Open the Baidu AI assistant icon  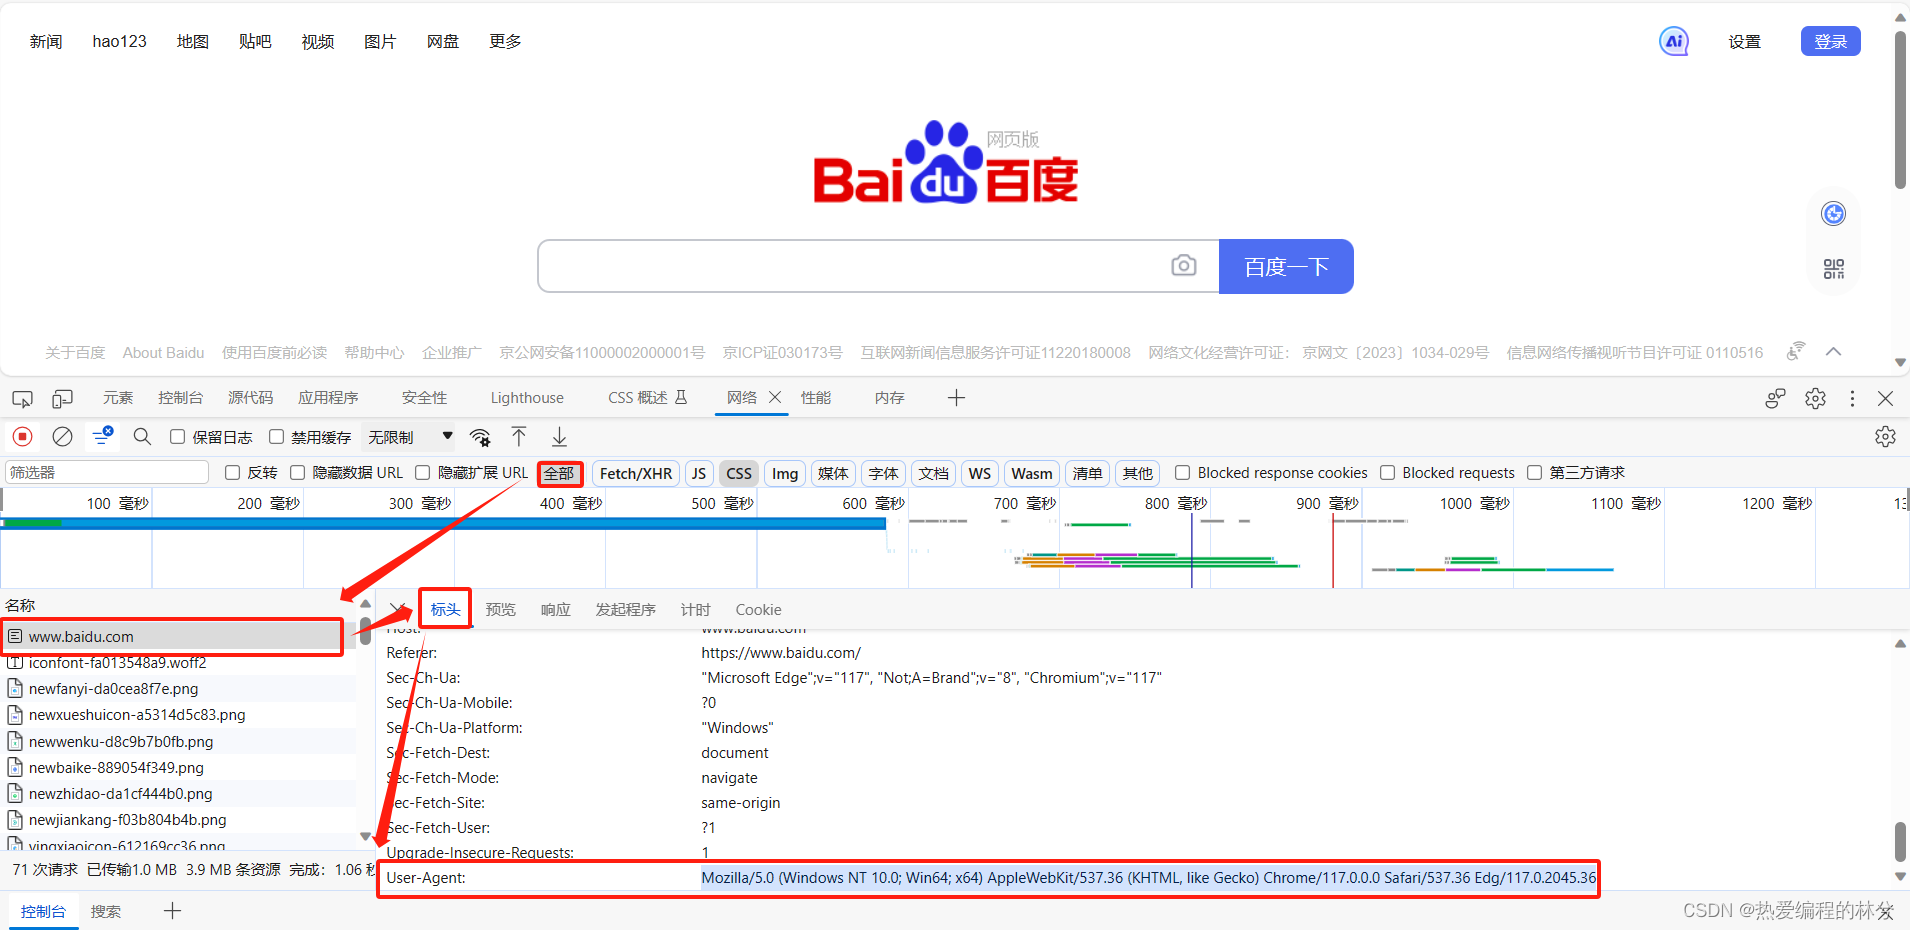pos(1673,41)
